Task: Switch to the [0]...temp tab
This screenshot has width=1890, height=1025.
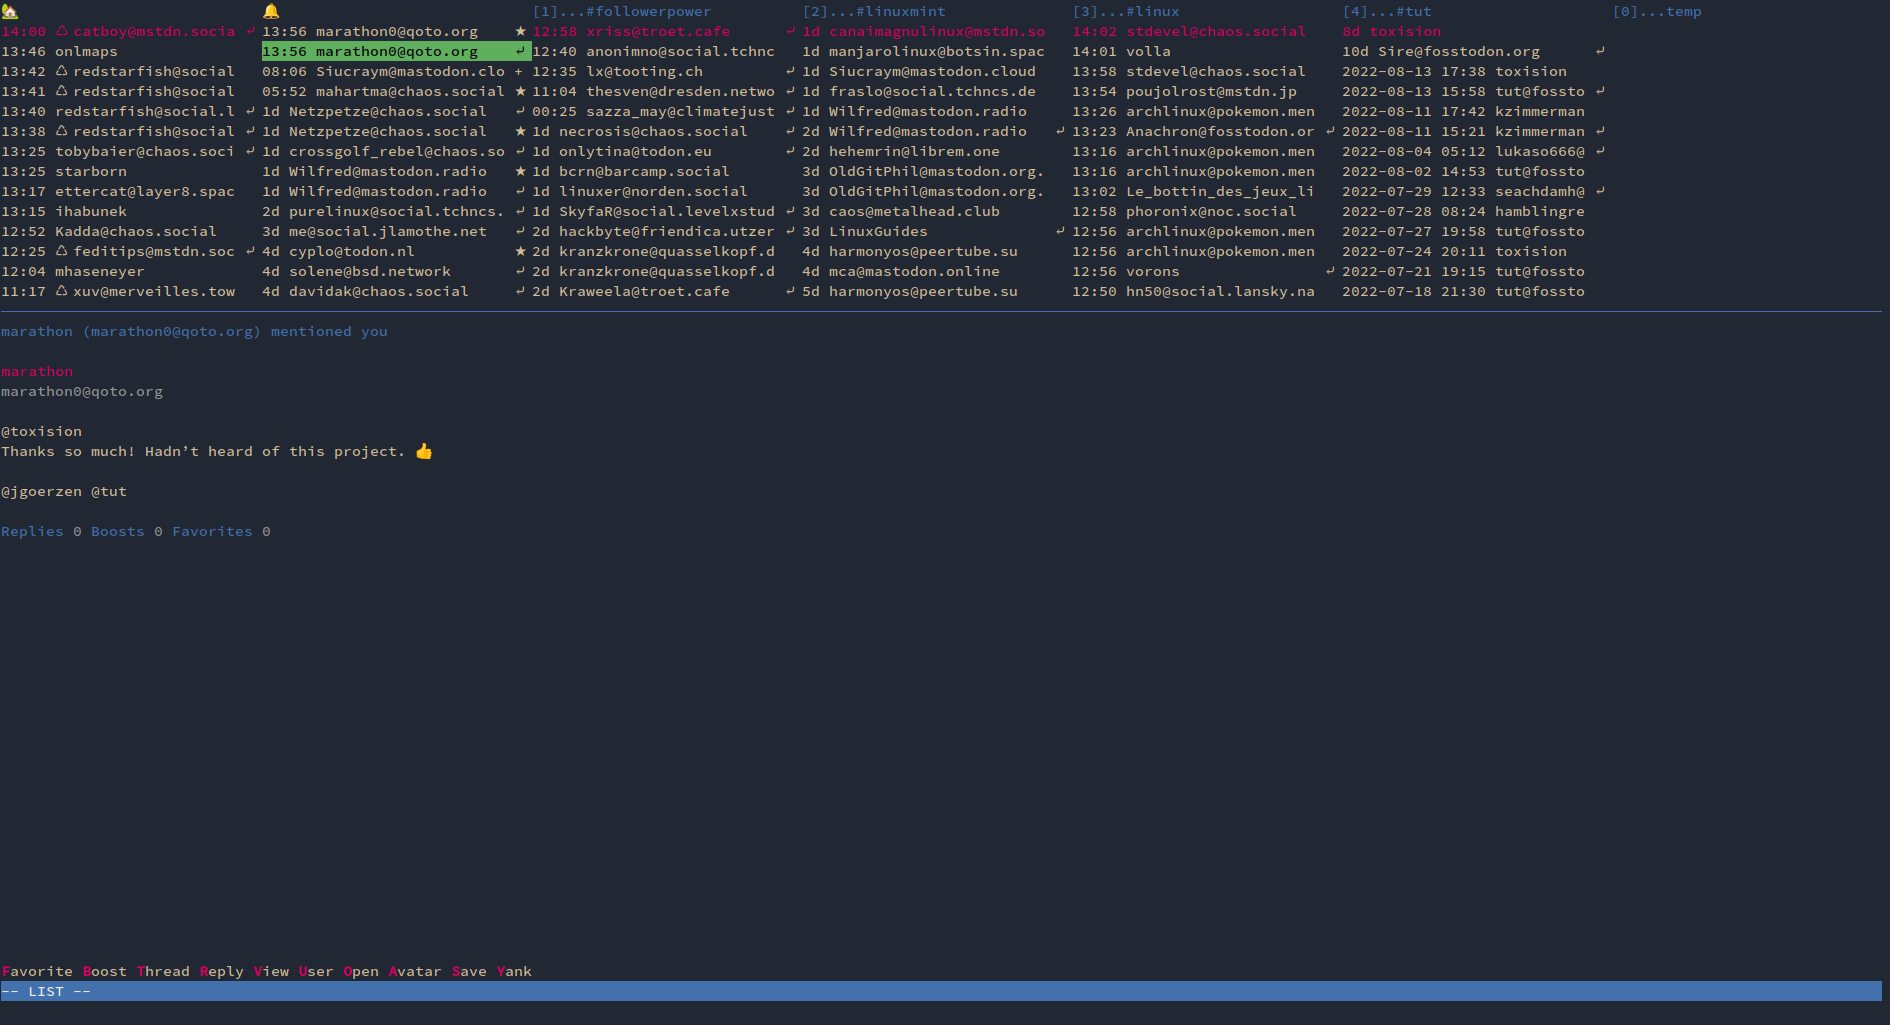Action: coord(1657,11)
